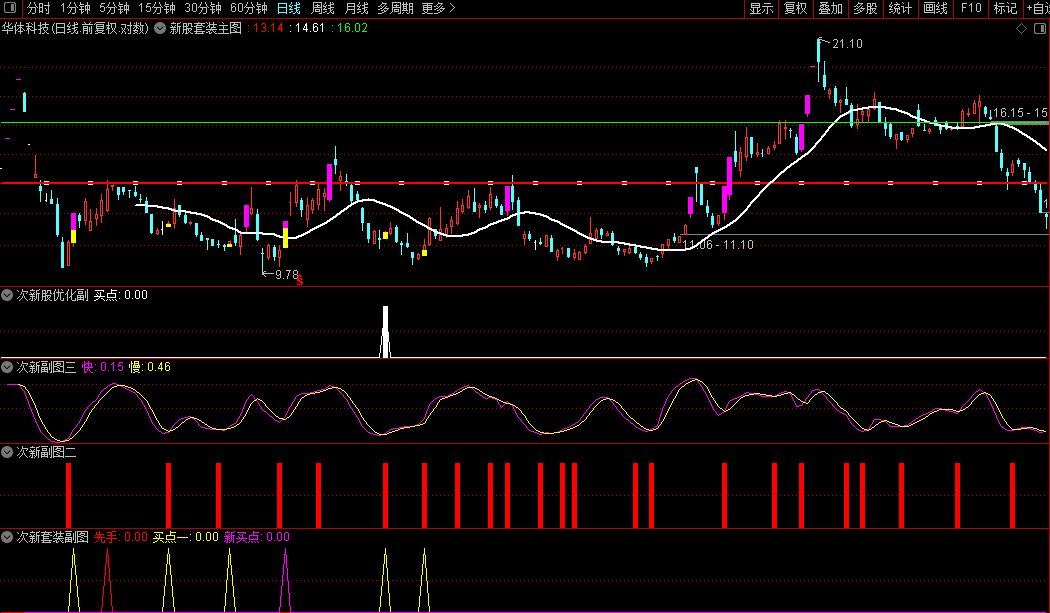Open the 更多 periods dropdown
This screenshot has height=613, width=1050.
point(439,8)
